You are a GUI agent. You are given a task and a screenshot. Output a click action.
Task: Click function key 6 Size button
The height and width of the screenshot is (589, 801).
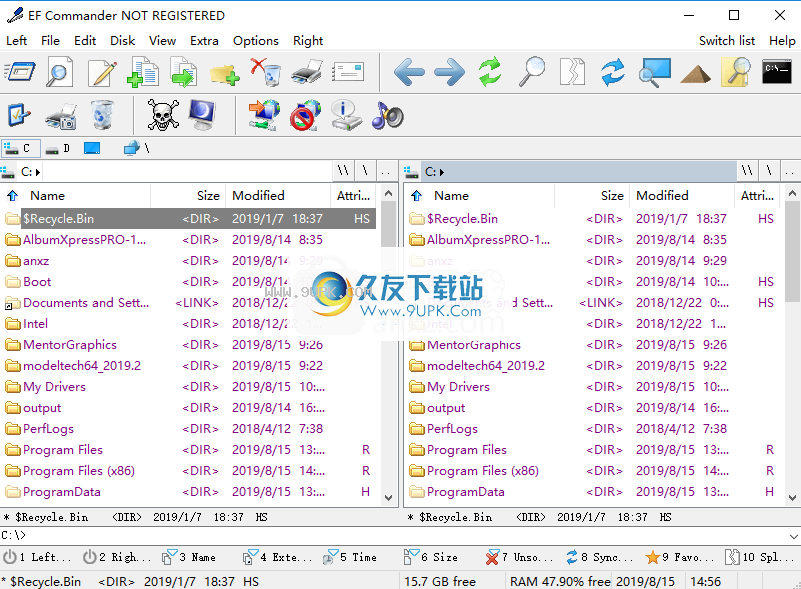pos(431,557)
